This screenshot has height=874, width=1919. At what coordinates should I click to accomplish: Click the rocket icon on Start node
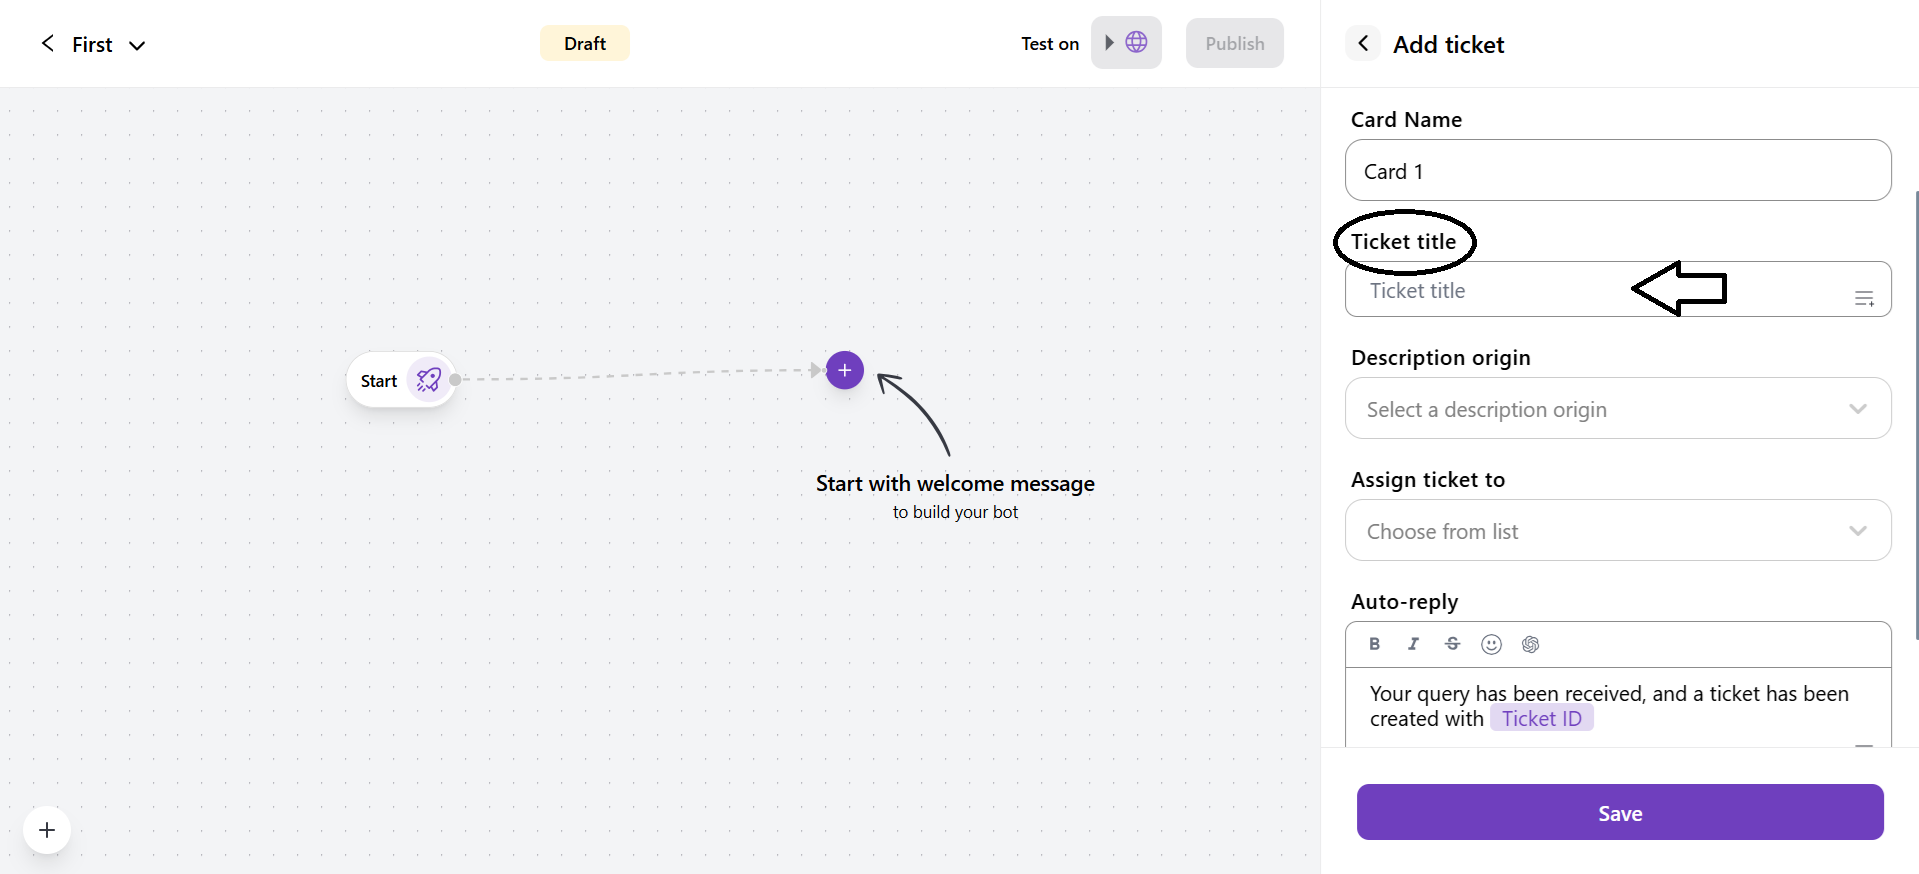[x=429, y=380]
